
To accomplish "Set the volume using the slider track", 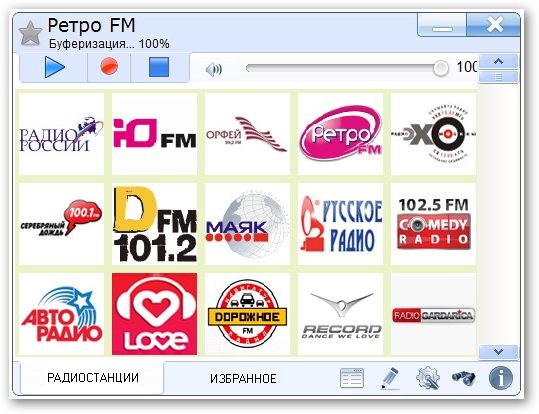I will pos(347,68).
